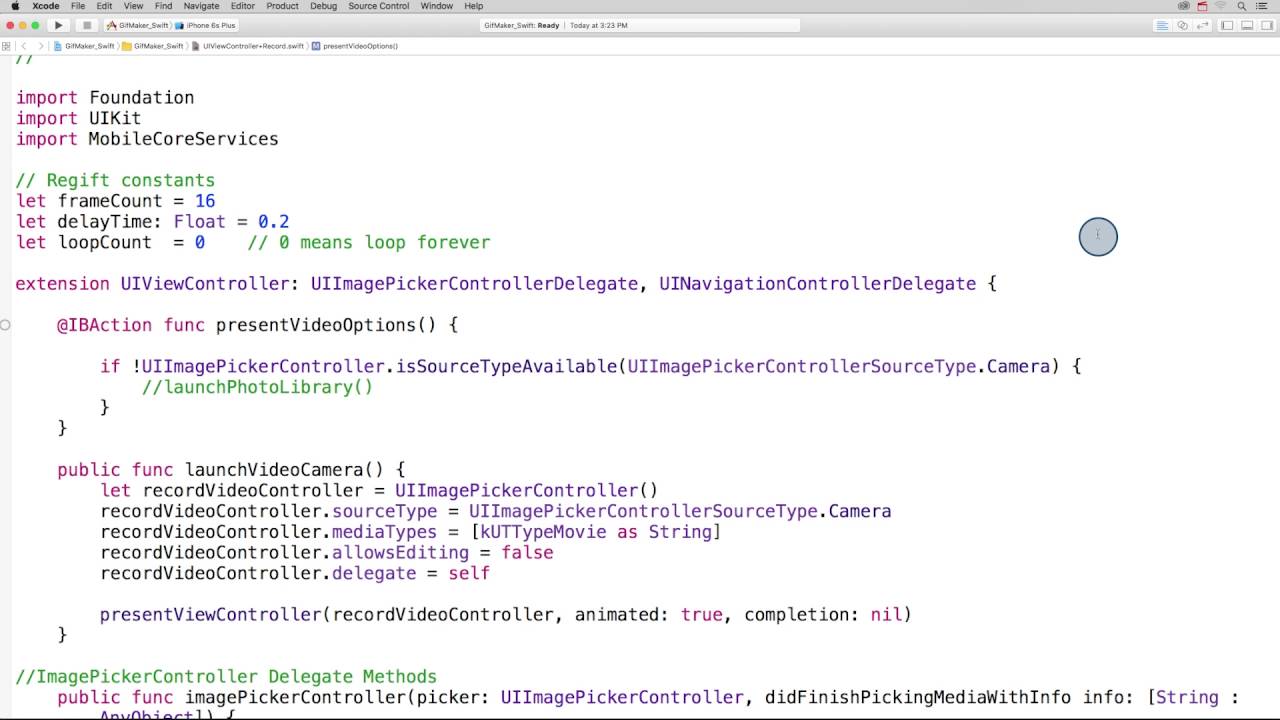The height and width of the screenshot is (720, 1280).
Task: Open the View menu
Action: (x=133, y=6)
